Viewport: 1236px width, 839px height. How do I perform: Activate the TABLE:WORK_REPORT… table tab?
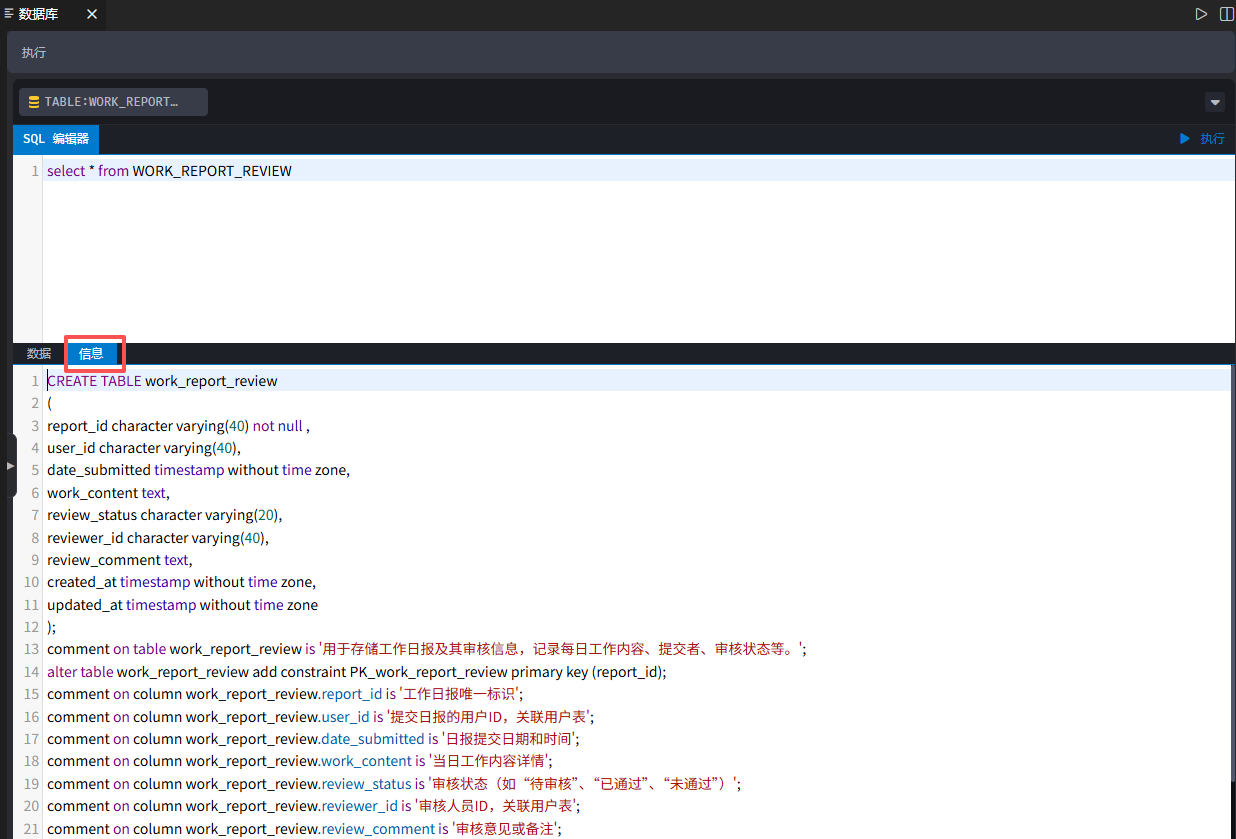112,102
